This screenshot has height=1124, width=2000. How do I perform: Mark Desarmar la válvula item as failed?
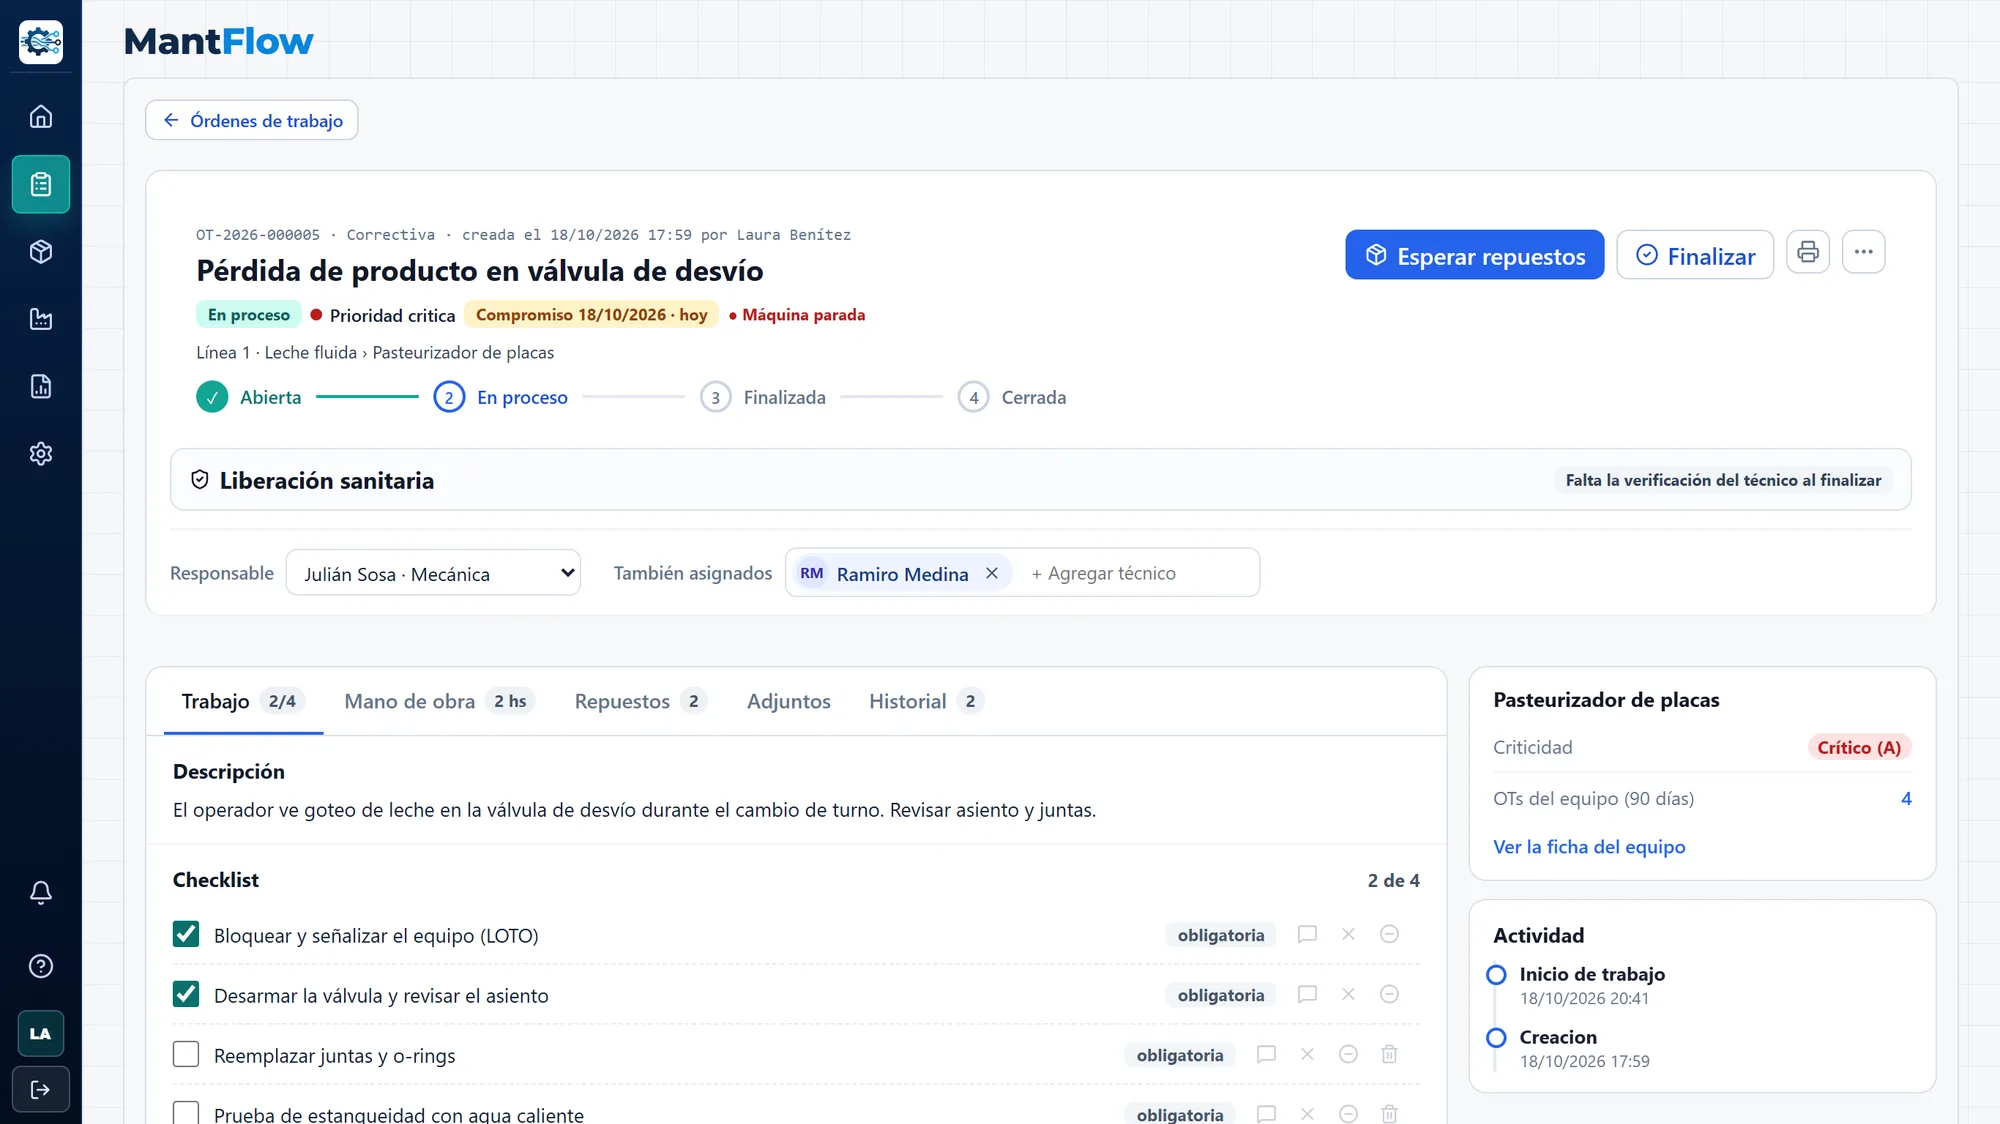click(x=1348, y=994)
